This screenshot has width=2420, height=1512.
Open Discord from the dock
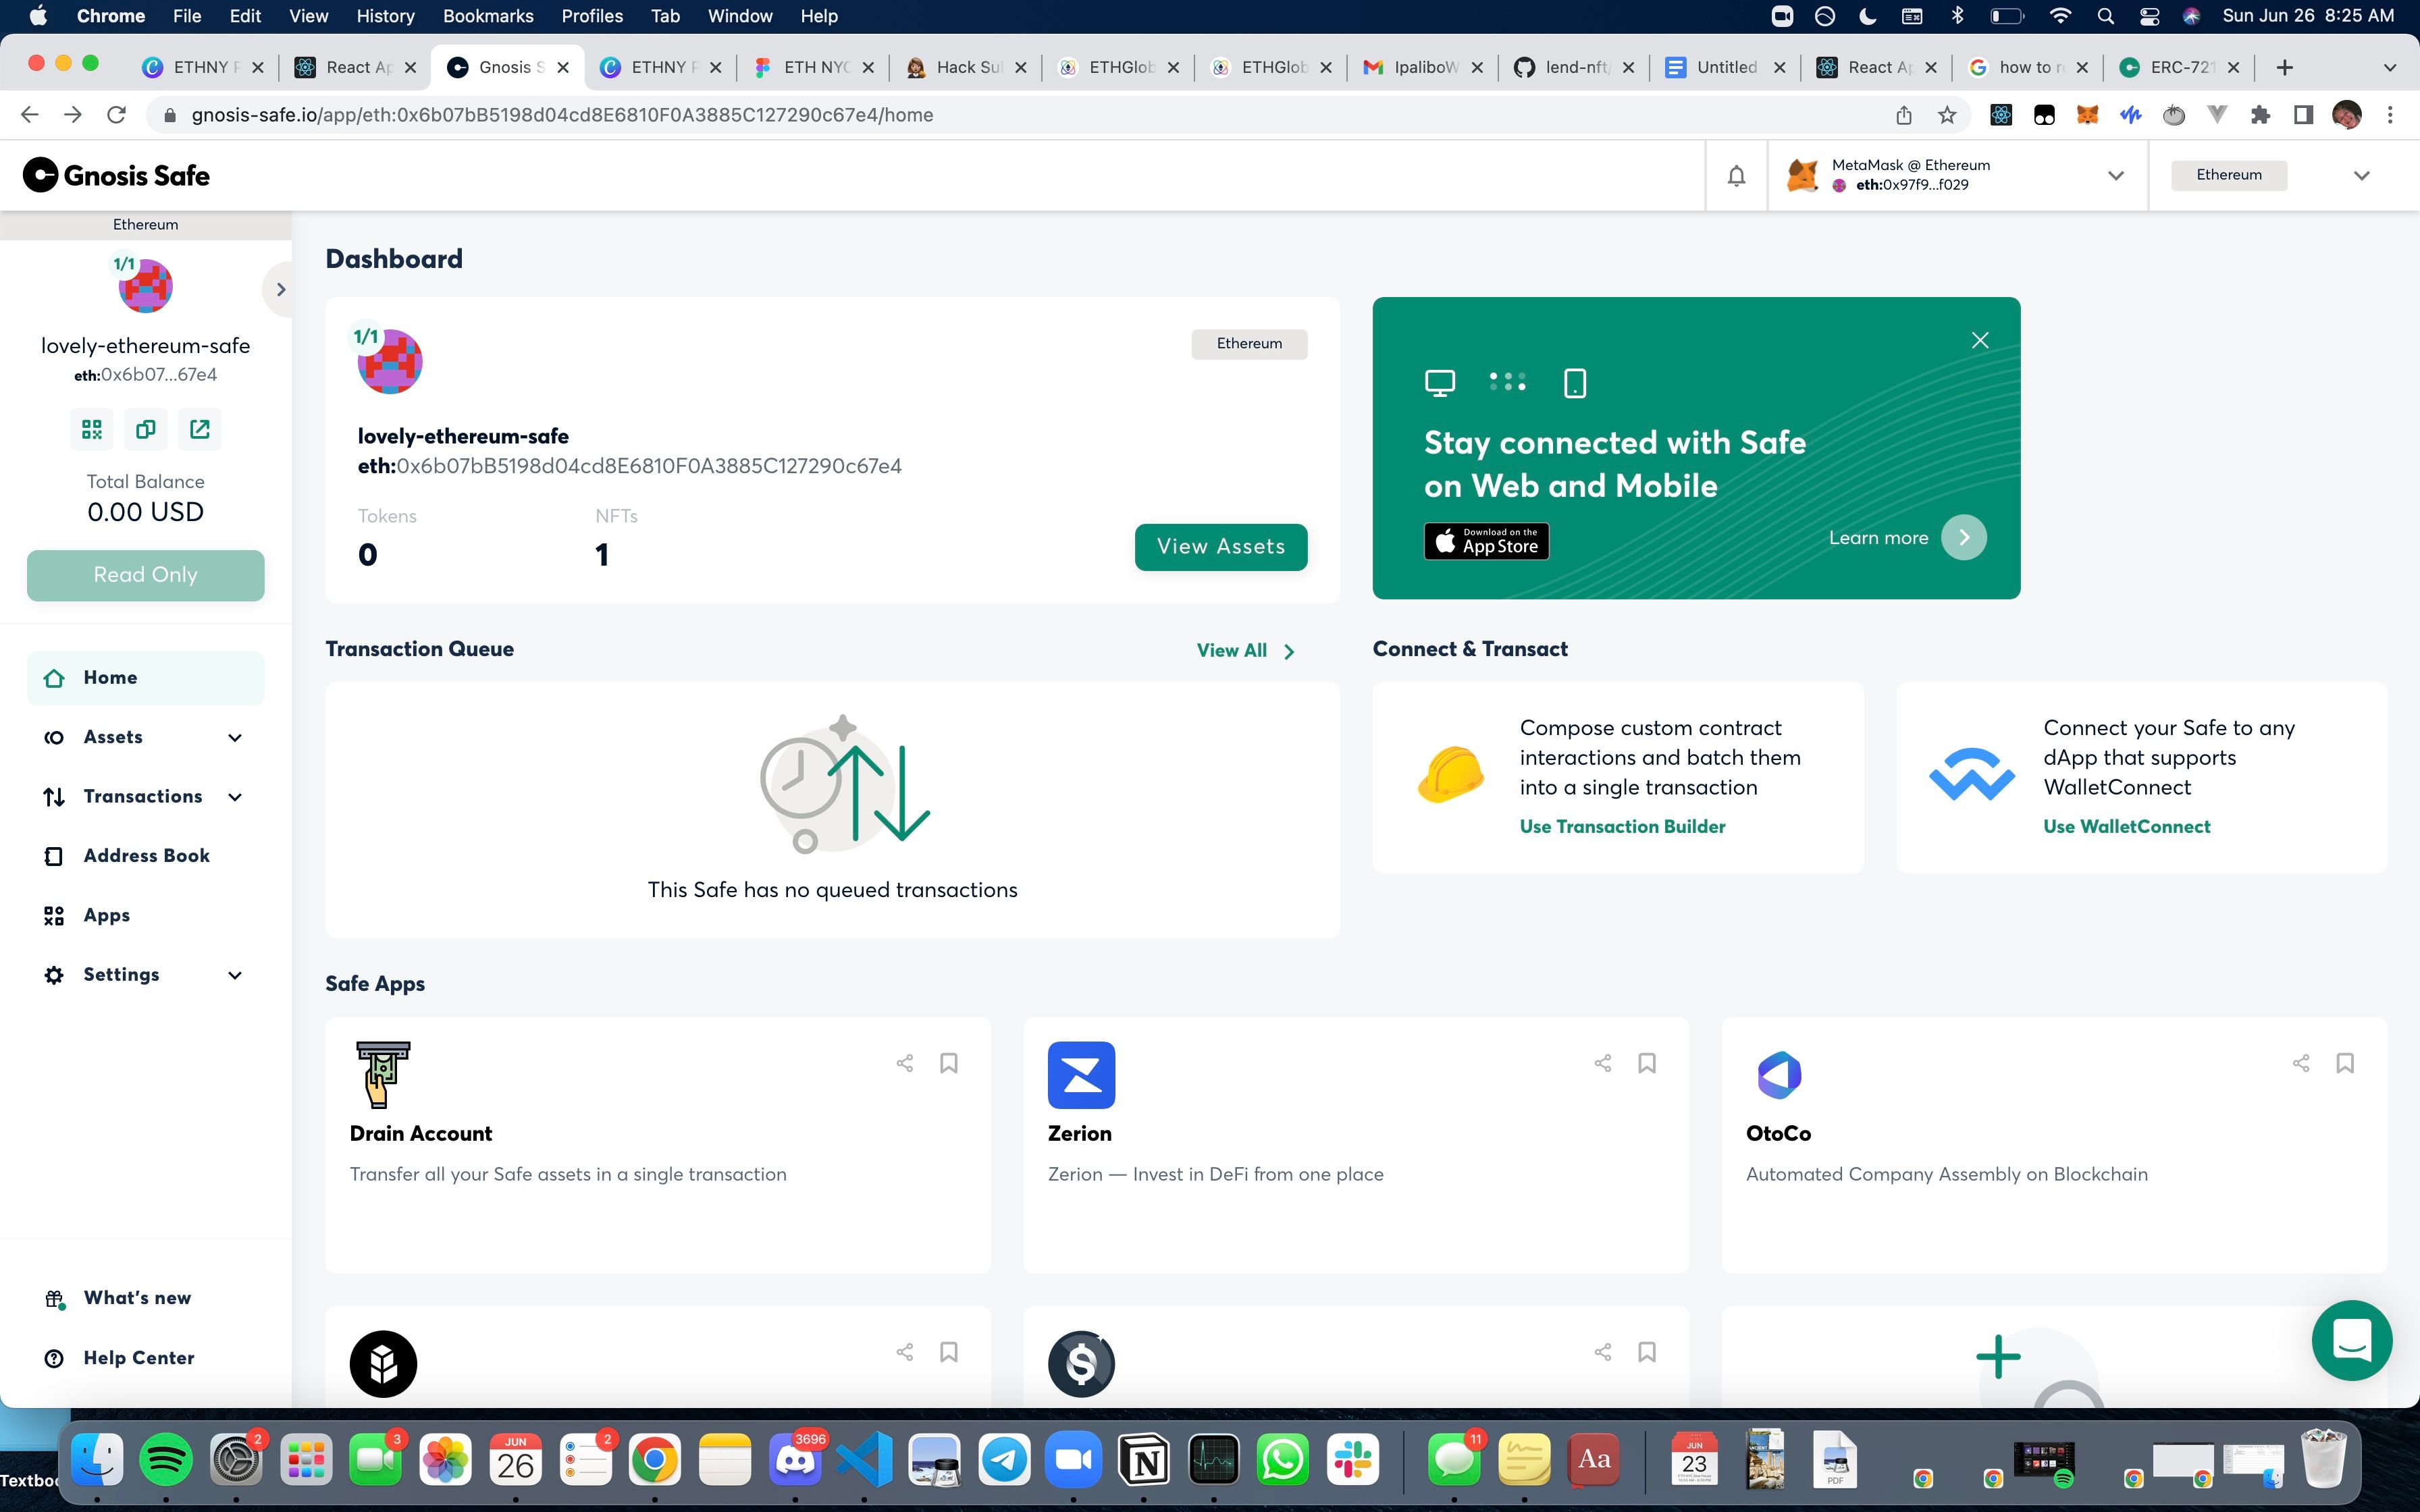tap(795, 1461)
